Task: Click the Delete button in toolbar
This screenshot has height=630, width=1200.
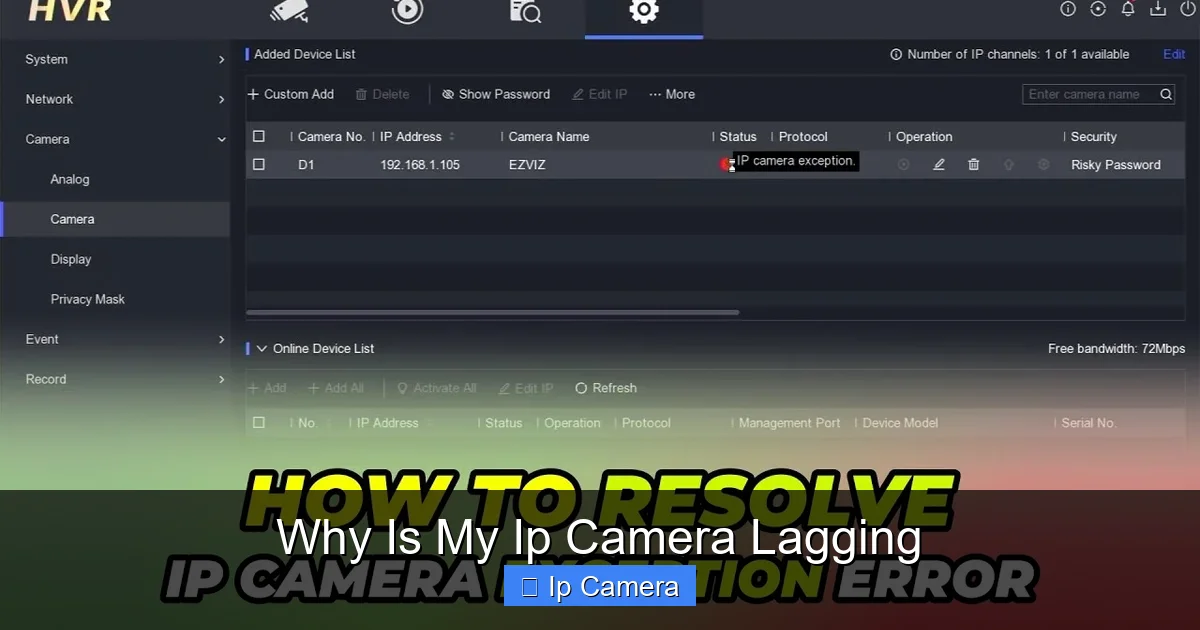Action: (382, 94)
